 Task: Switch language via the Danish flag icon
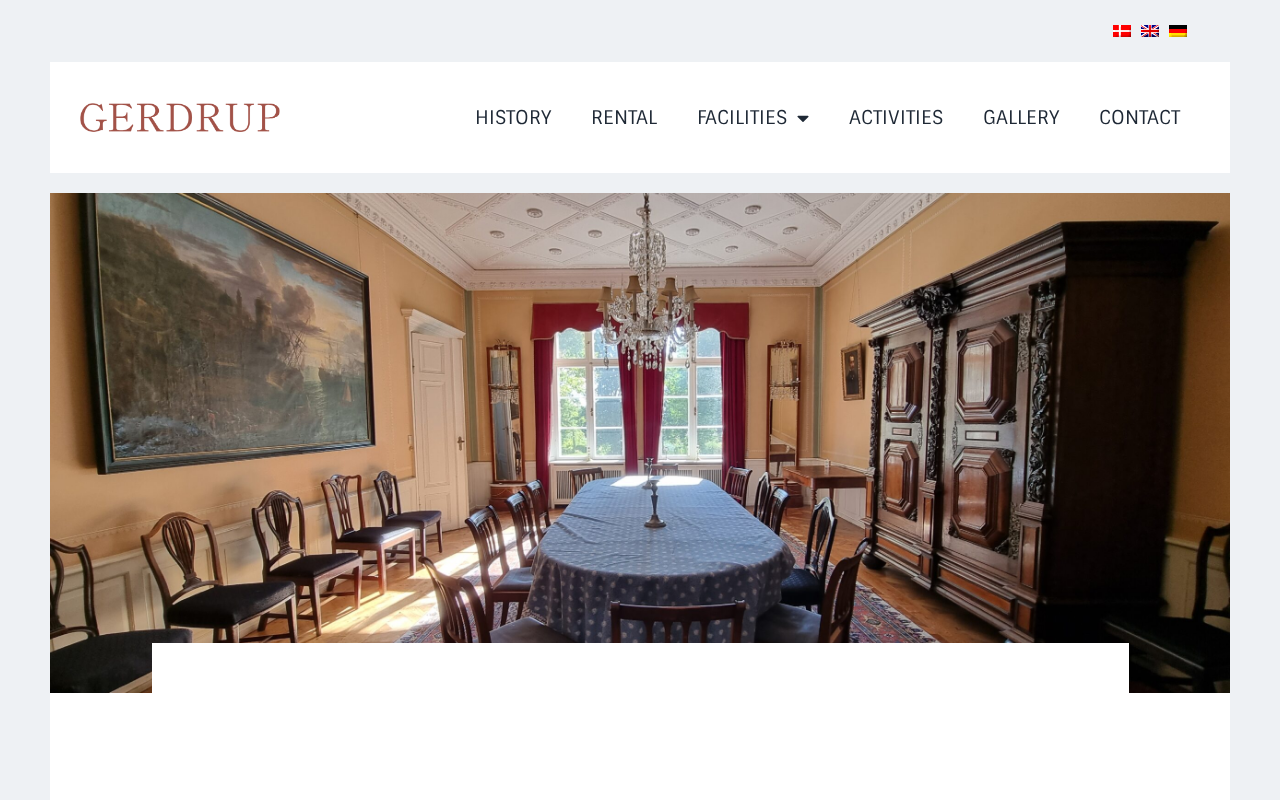(1122, 31)
